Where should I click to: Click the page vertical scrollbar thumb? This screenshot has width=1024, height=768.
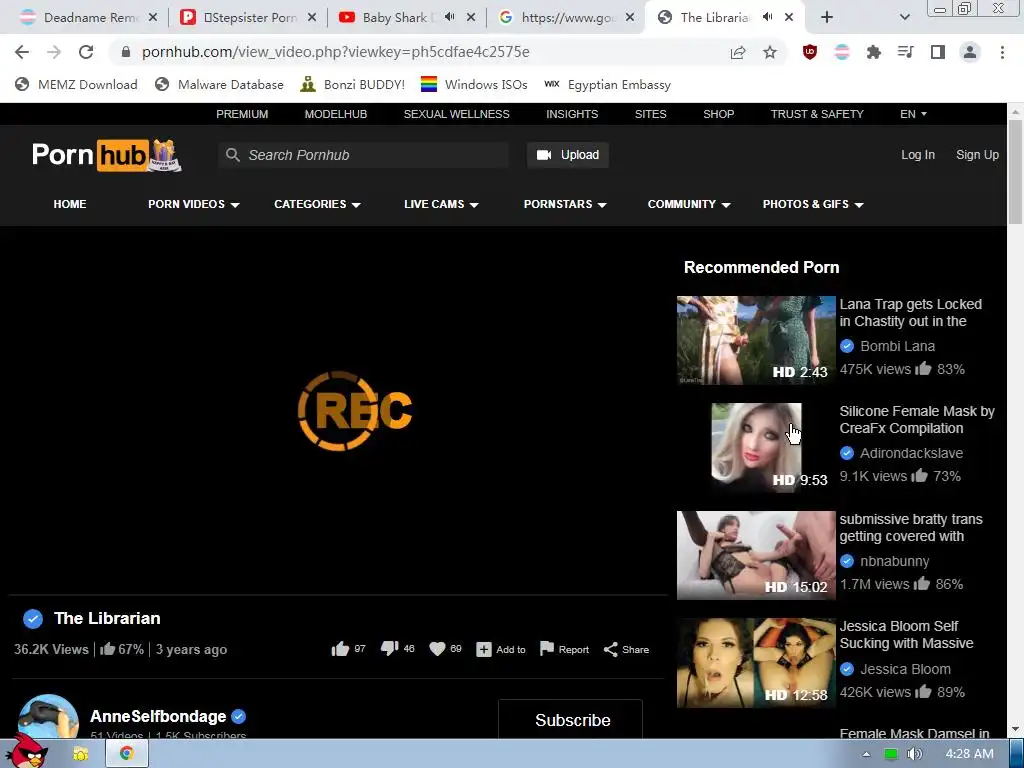click(1016, 171)
